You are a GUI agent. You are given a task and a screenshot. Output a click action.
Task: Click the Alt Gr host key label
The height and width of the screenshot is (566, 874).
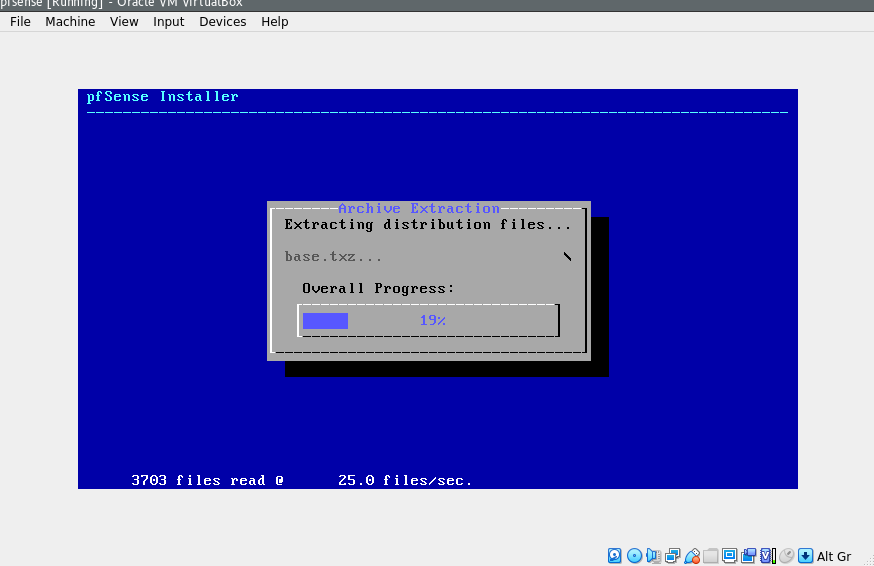(x=834, y=556)
